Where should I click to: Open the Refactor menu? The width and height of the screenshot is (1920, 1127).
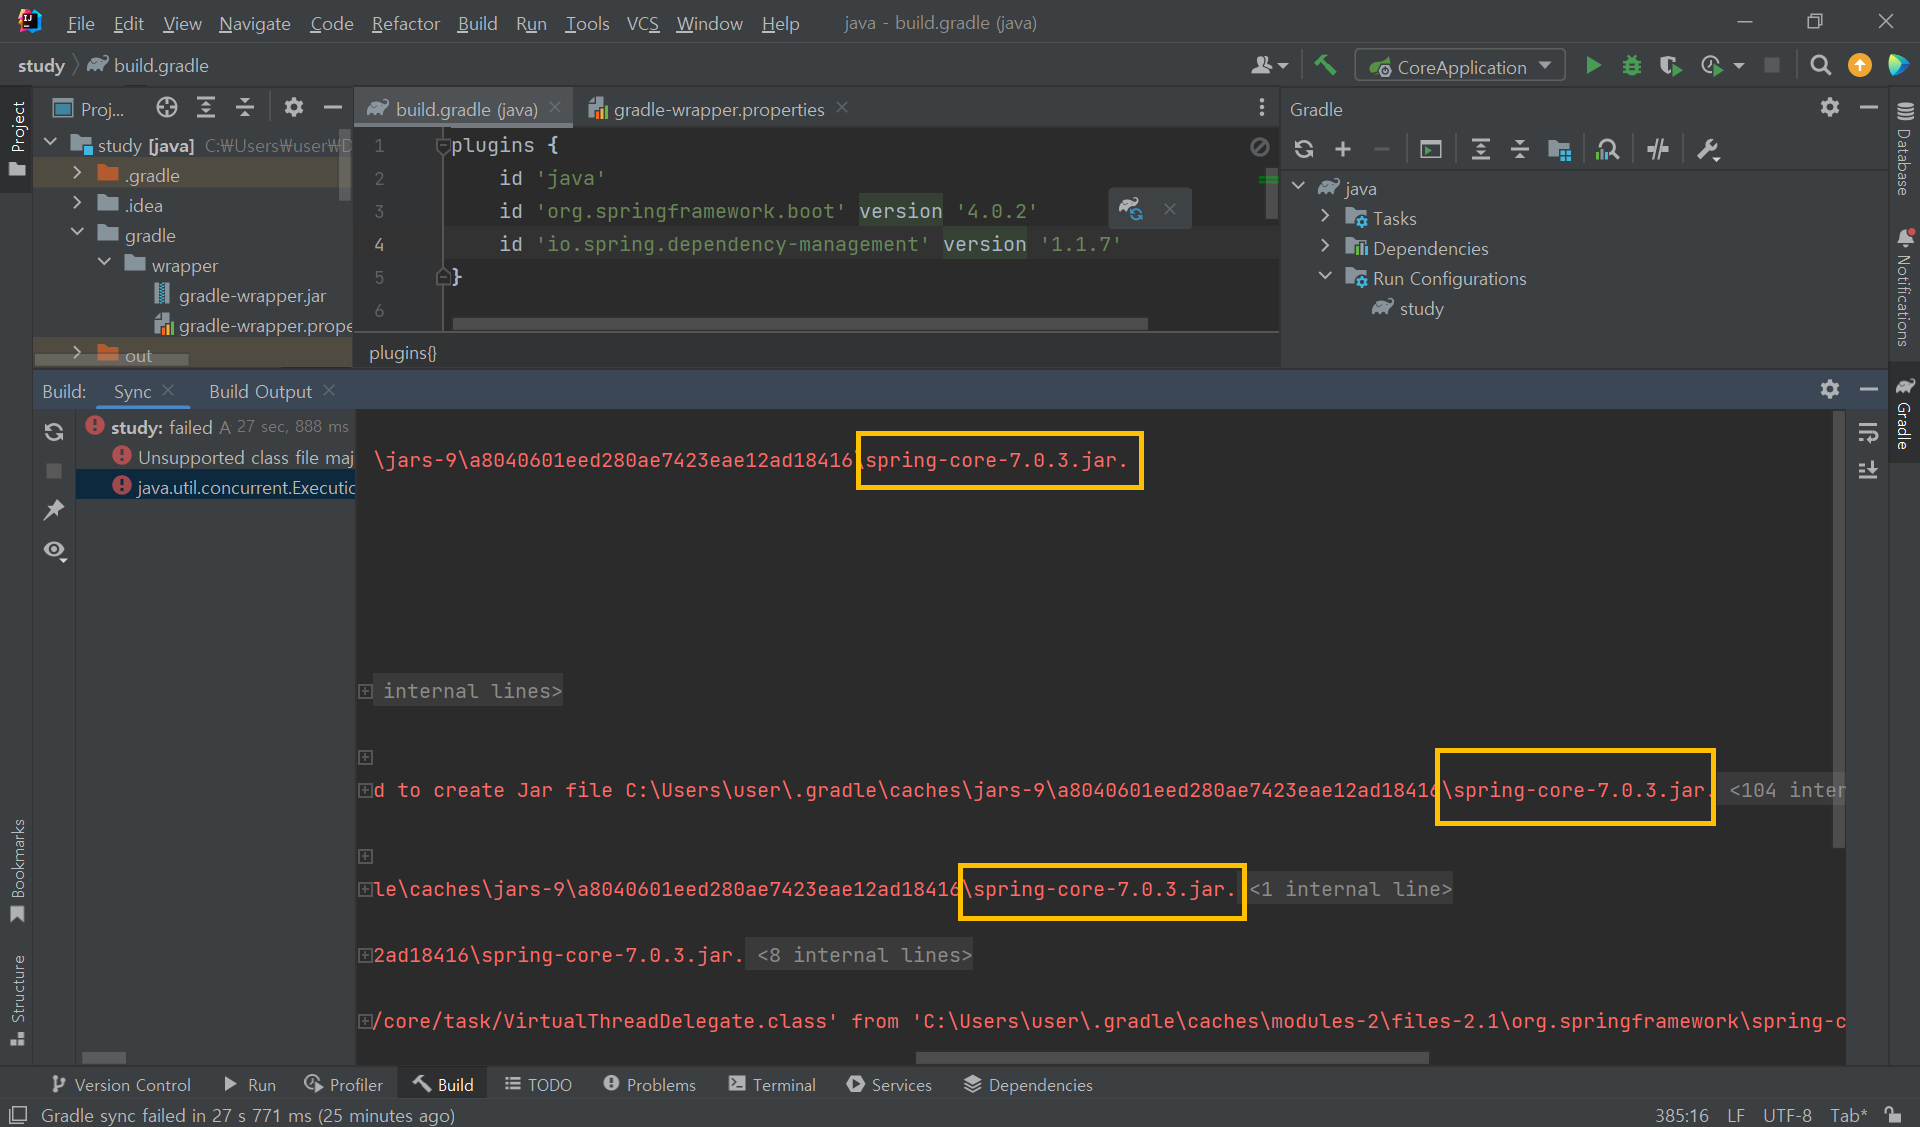point(404,23)
